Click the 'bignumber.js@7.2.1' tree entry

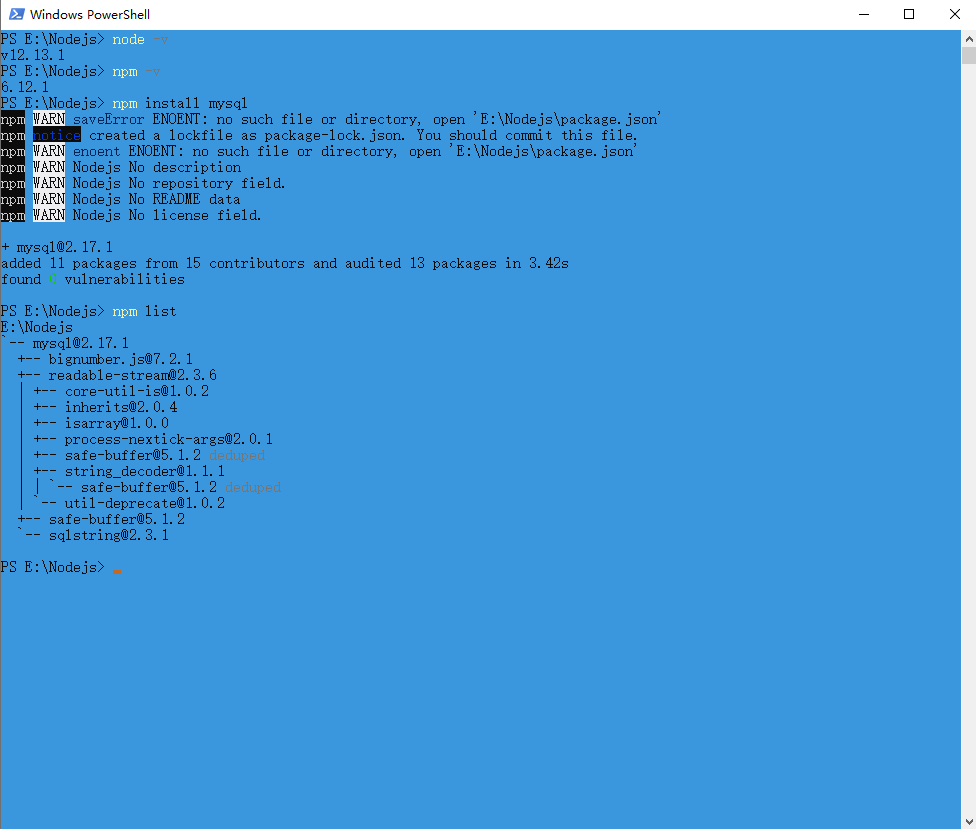point(121,359)
